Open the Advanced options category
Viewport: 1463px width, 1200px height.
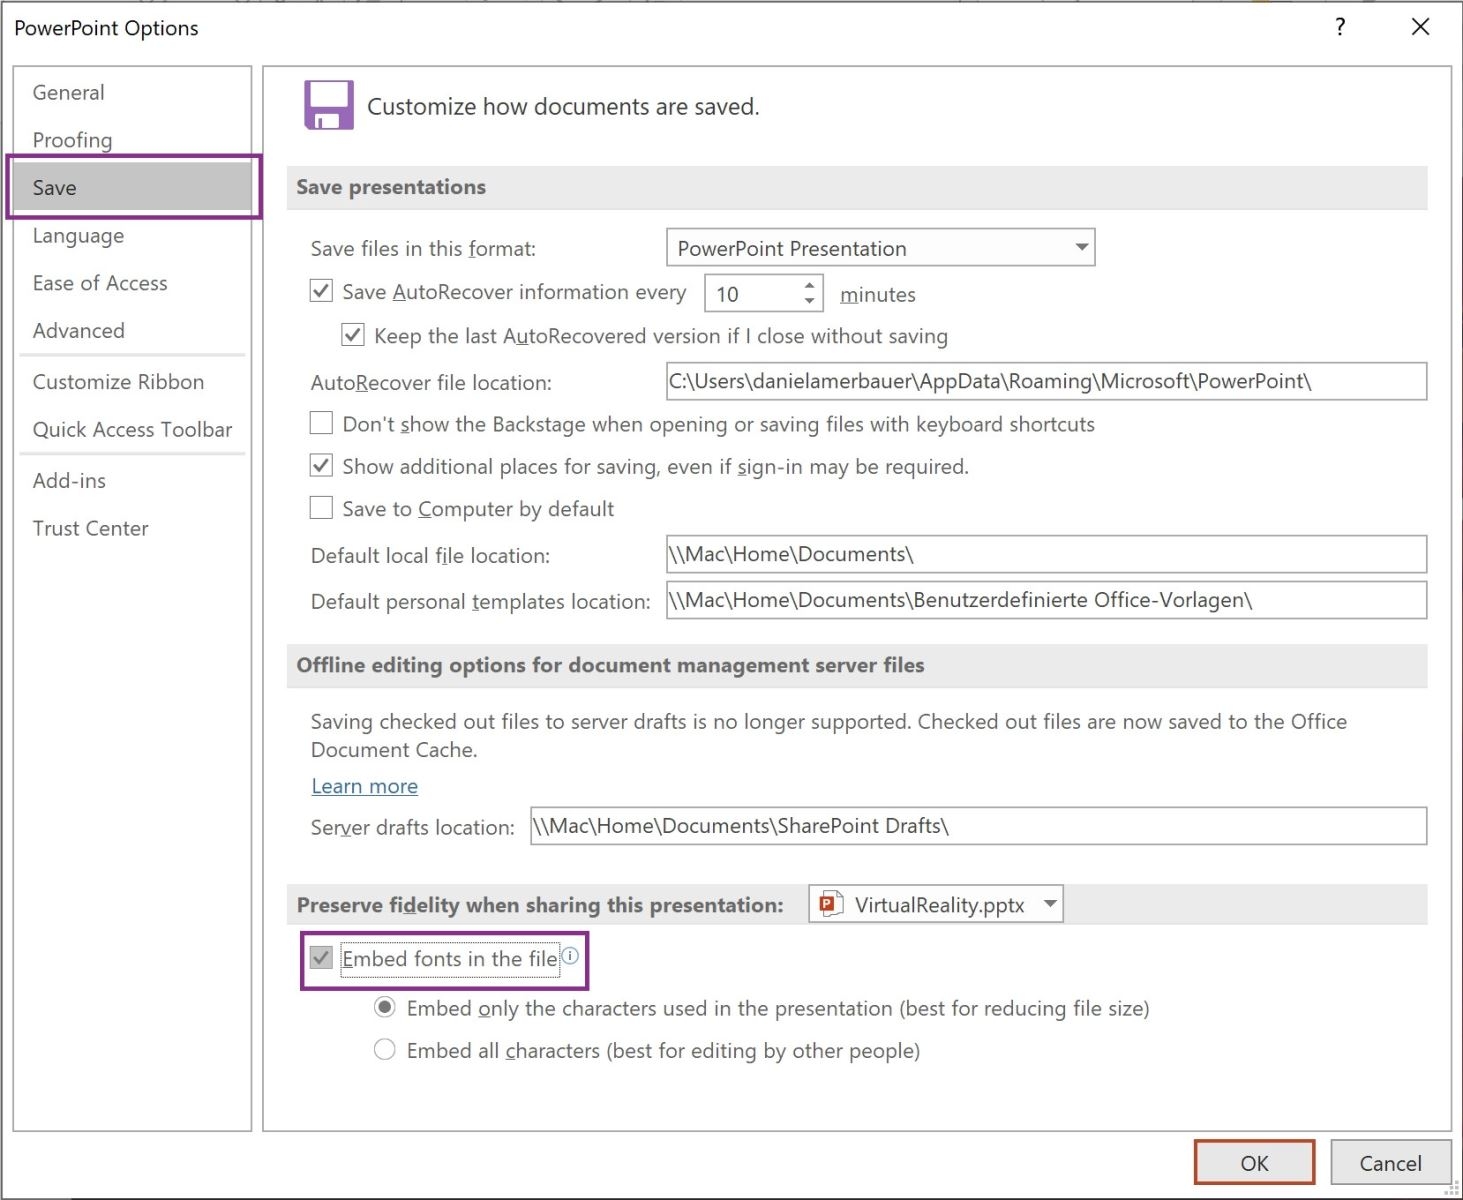tap(79, 331)
